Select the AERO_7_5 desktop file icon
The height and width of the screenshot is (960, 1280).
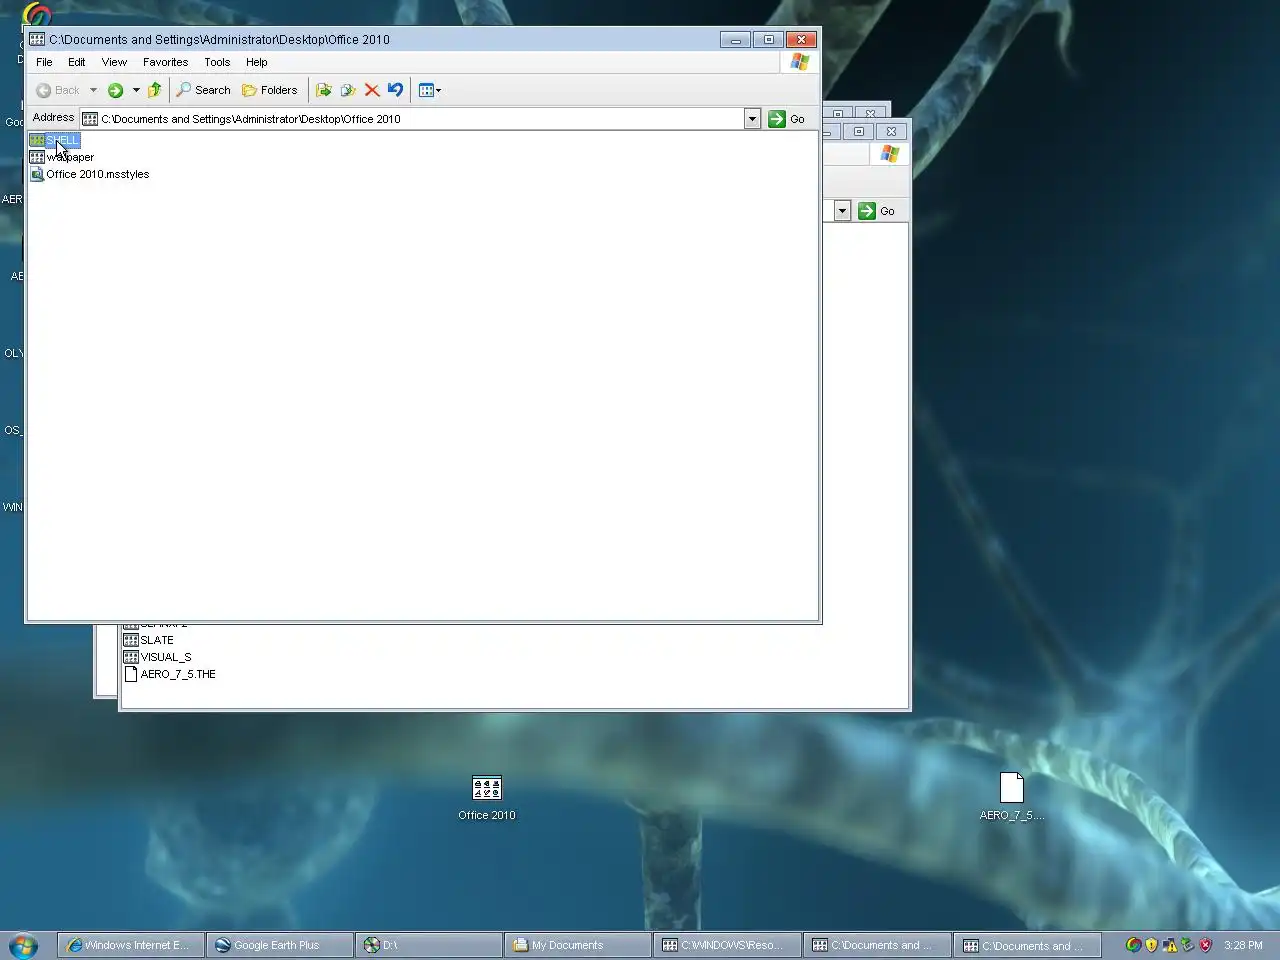pos(1012,797)
